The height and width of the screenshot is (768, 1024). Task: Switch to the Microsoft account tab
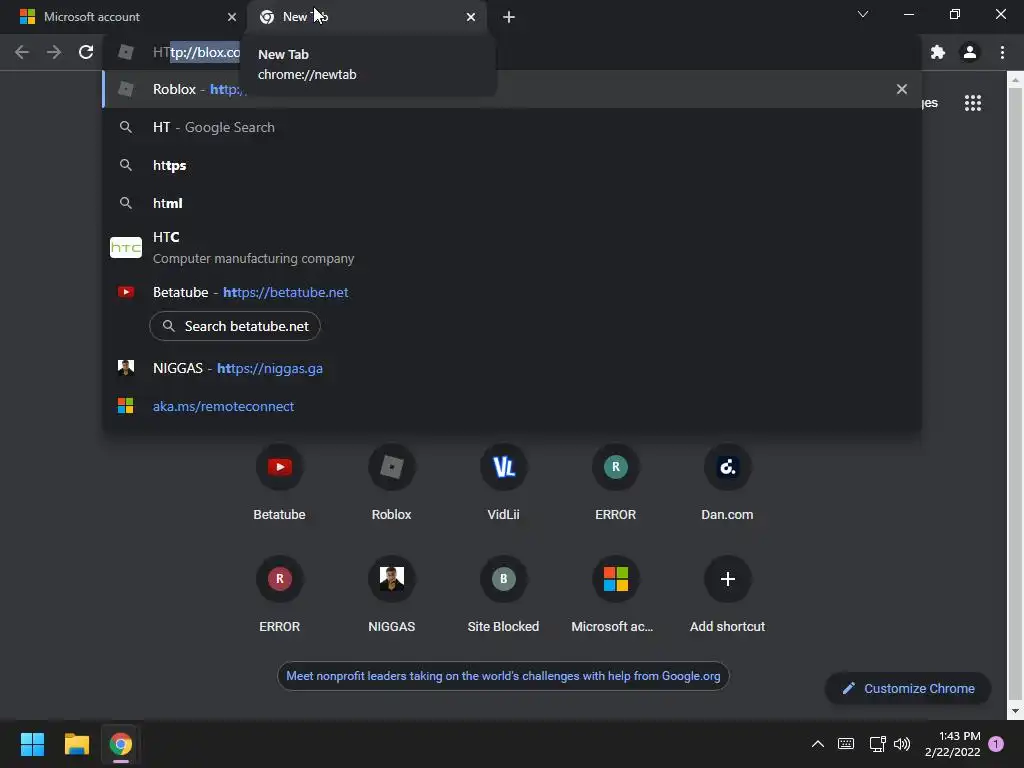pyautogui.click(x=123, y=17)
